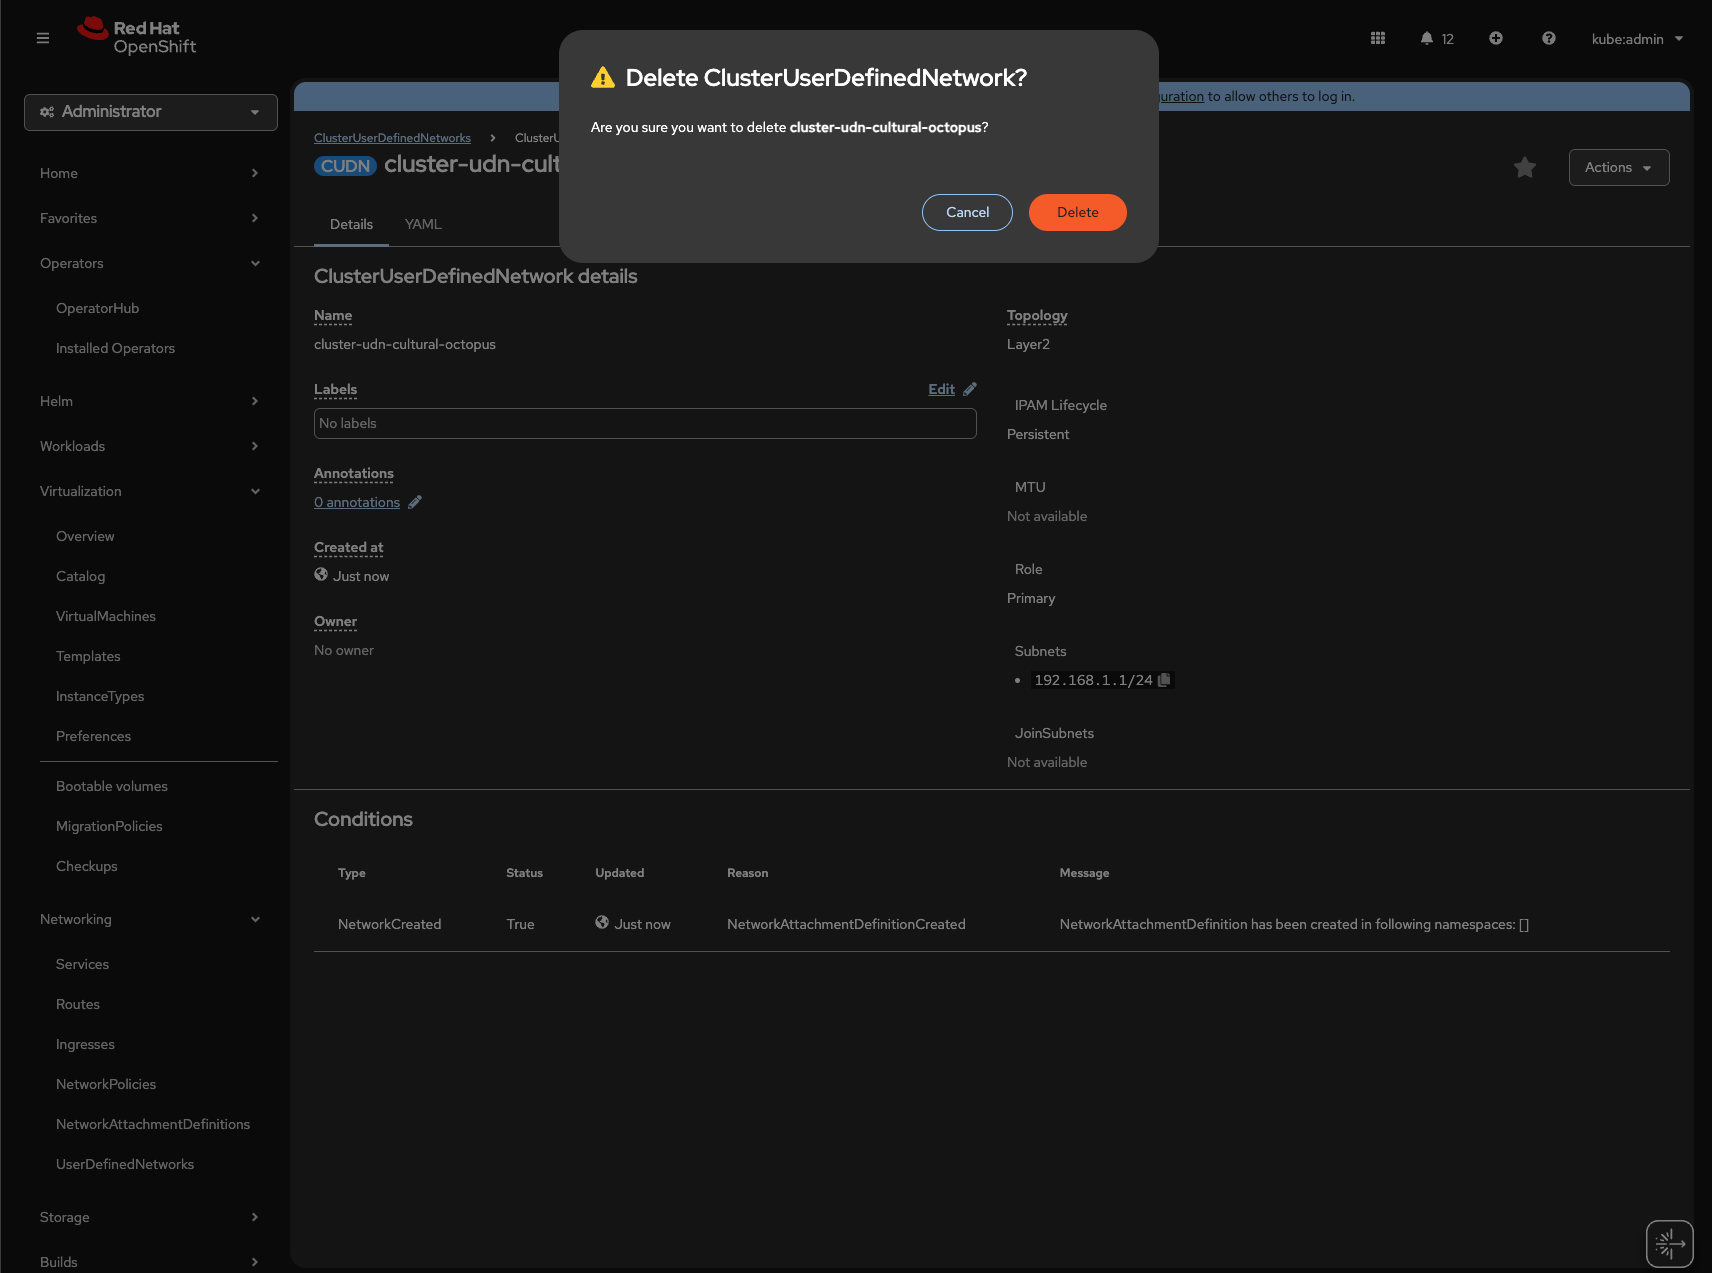The image size is (1712, 1273).
Task: Open the Administrator perspective switcher
Action: pyautogui.click(x=151, y=112)
